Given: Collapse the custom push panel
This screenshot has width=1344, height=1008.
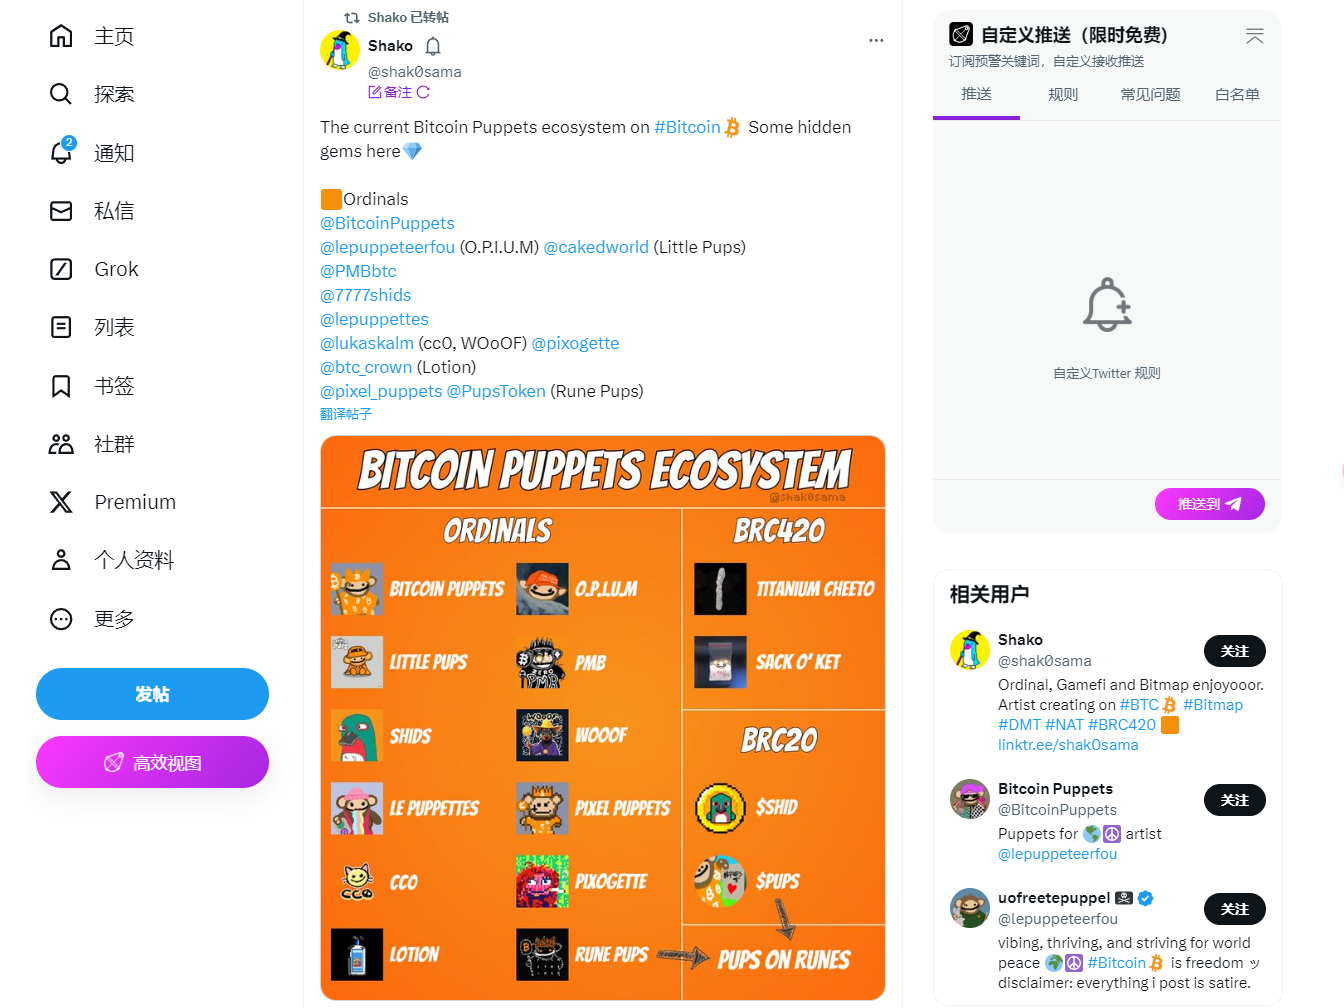Looking at the screenshot, I should tap(1254, 36).
